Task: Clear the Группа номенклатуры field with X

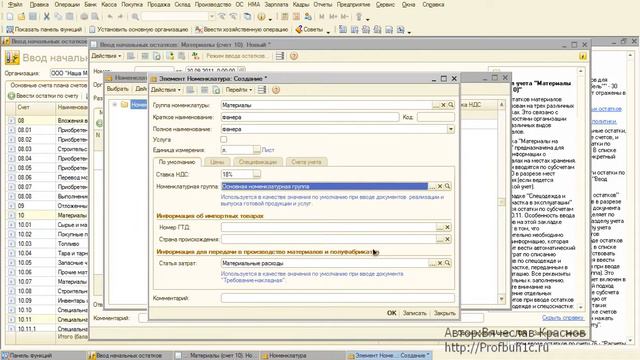Action: pos(443,105)
